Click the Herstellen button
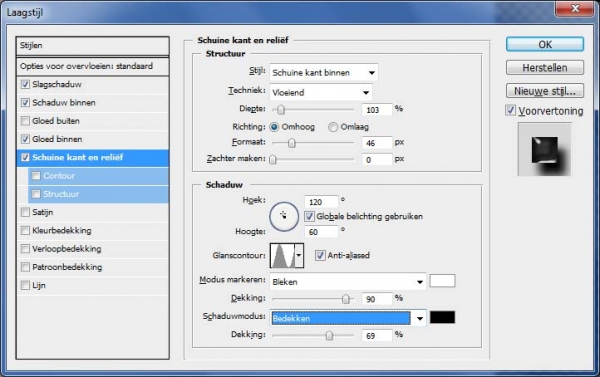The image size is (600, 377). pyautogui.click(x=545, y=68)
